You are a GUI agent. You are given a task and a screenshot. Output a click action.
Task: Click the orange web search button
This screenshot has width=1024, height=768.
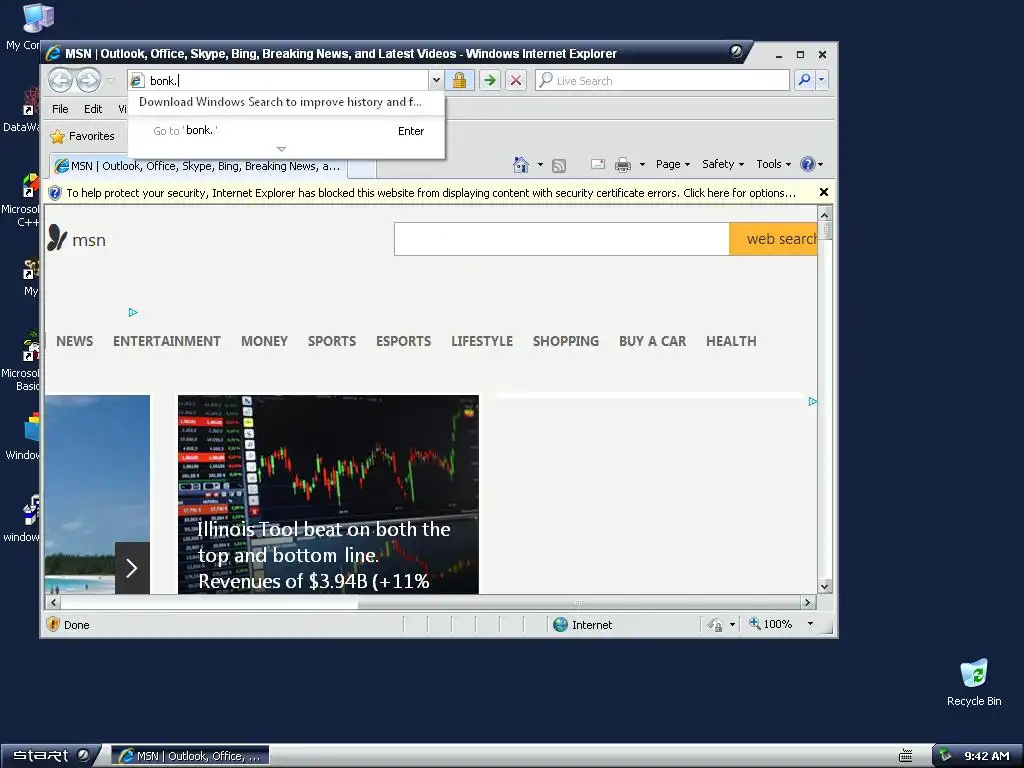[x=773, y=239]
